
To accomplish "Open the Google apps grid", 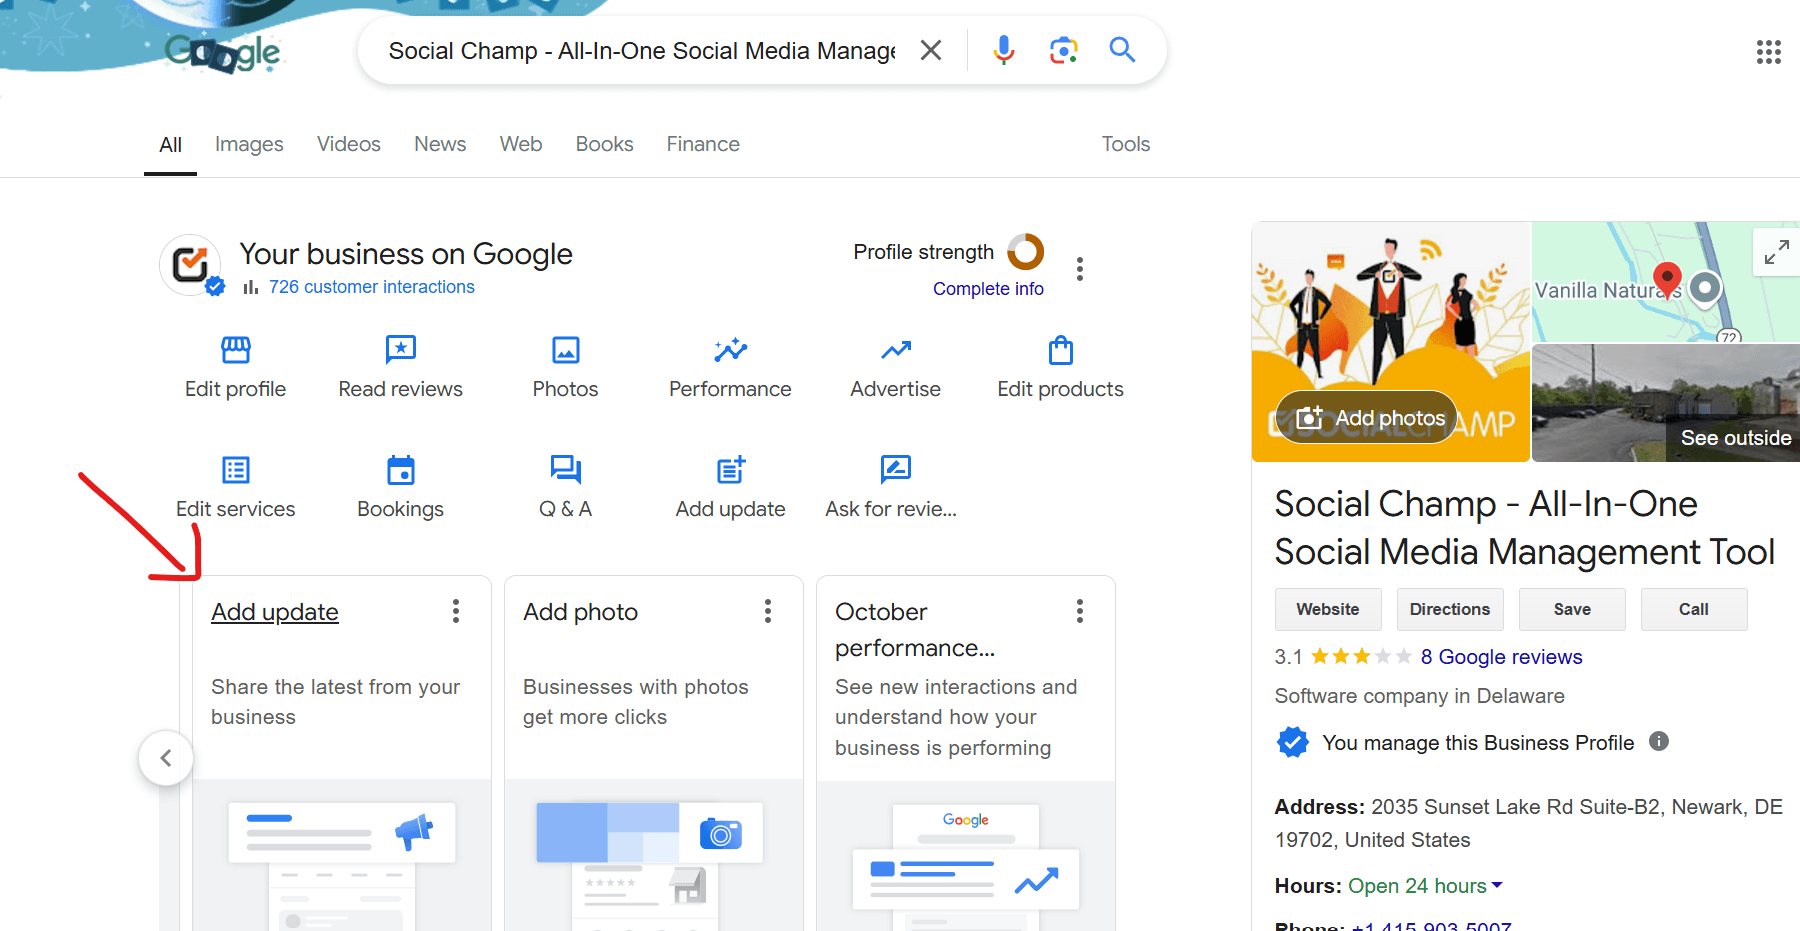I will click(x=1768, y=52).
